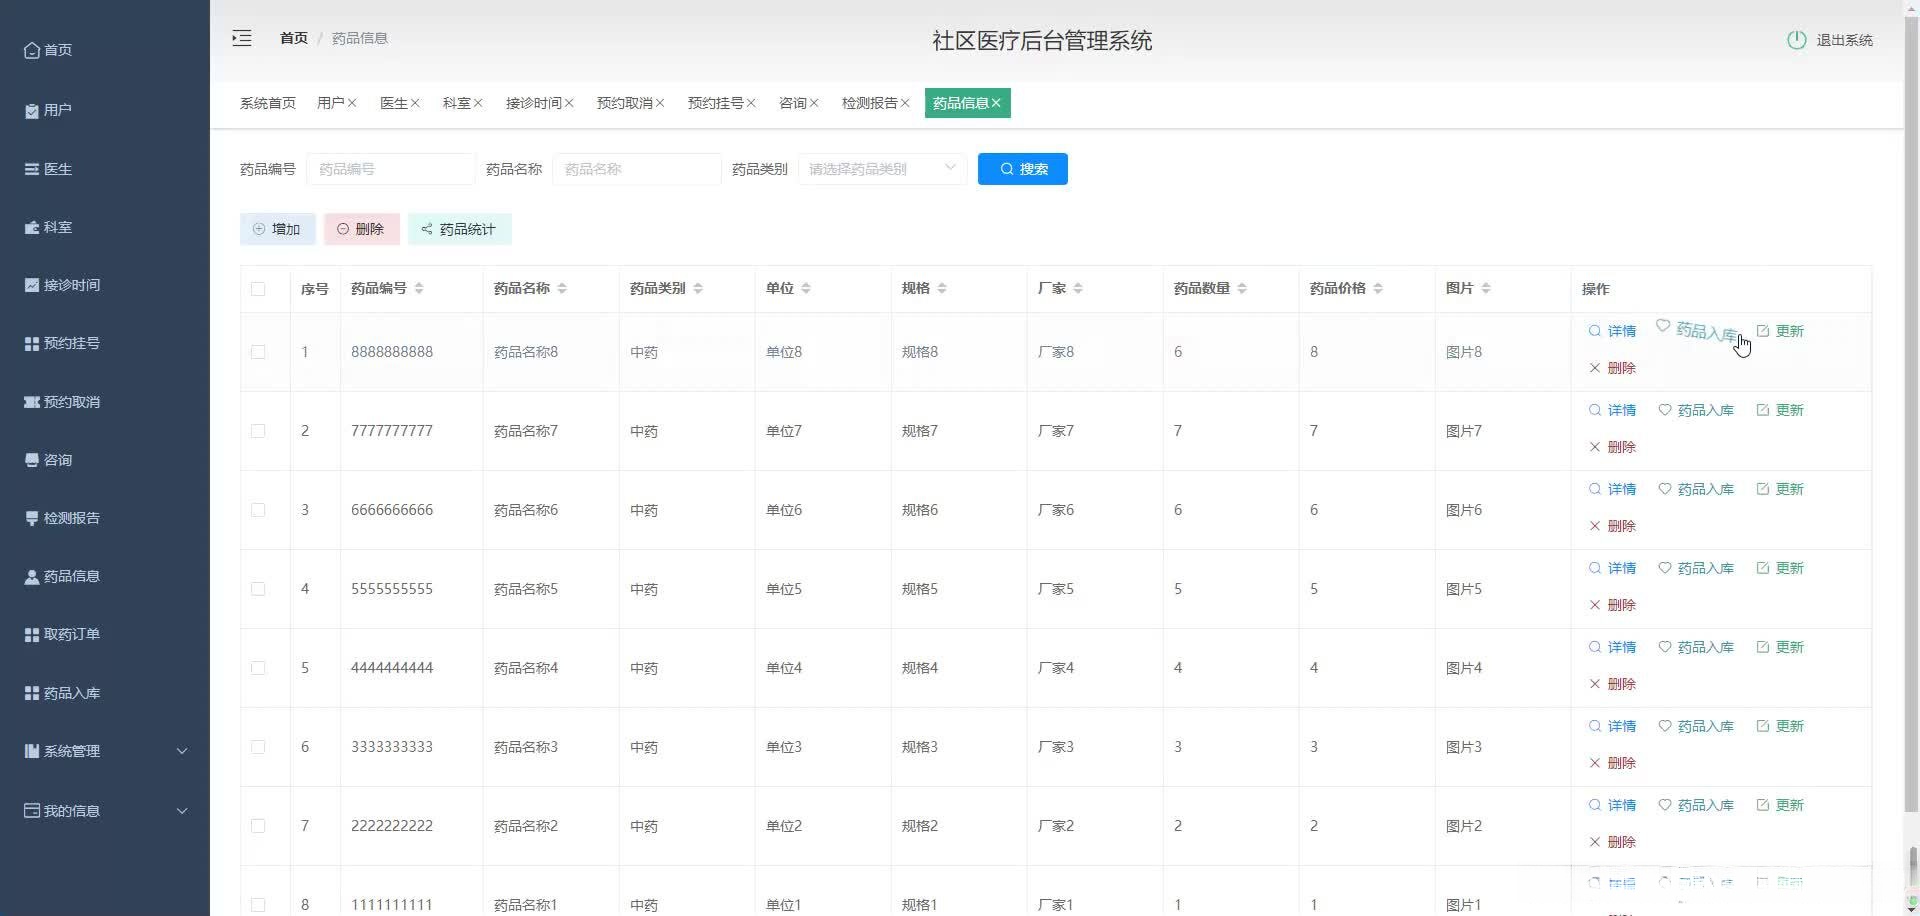The width and height of the screenshot is (1920, 916).
Task: Check the checkbox for 药品名称8 row
Action: tap(259, 352)
